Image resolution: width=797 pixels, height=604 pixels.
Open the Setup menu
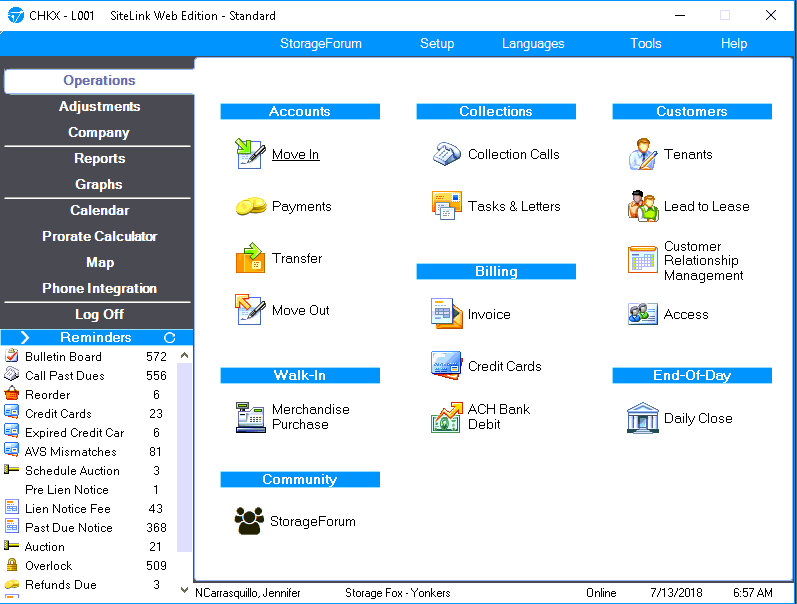pos(437,44)
